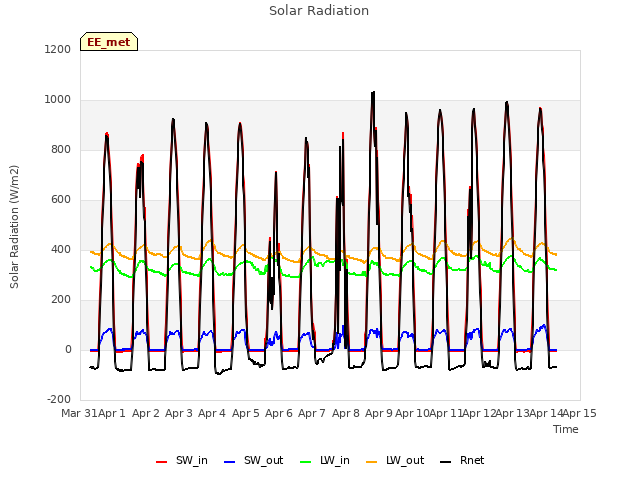Click the red SW_in legend swatch
640x480 pixels.
tap(162, 462)
